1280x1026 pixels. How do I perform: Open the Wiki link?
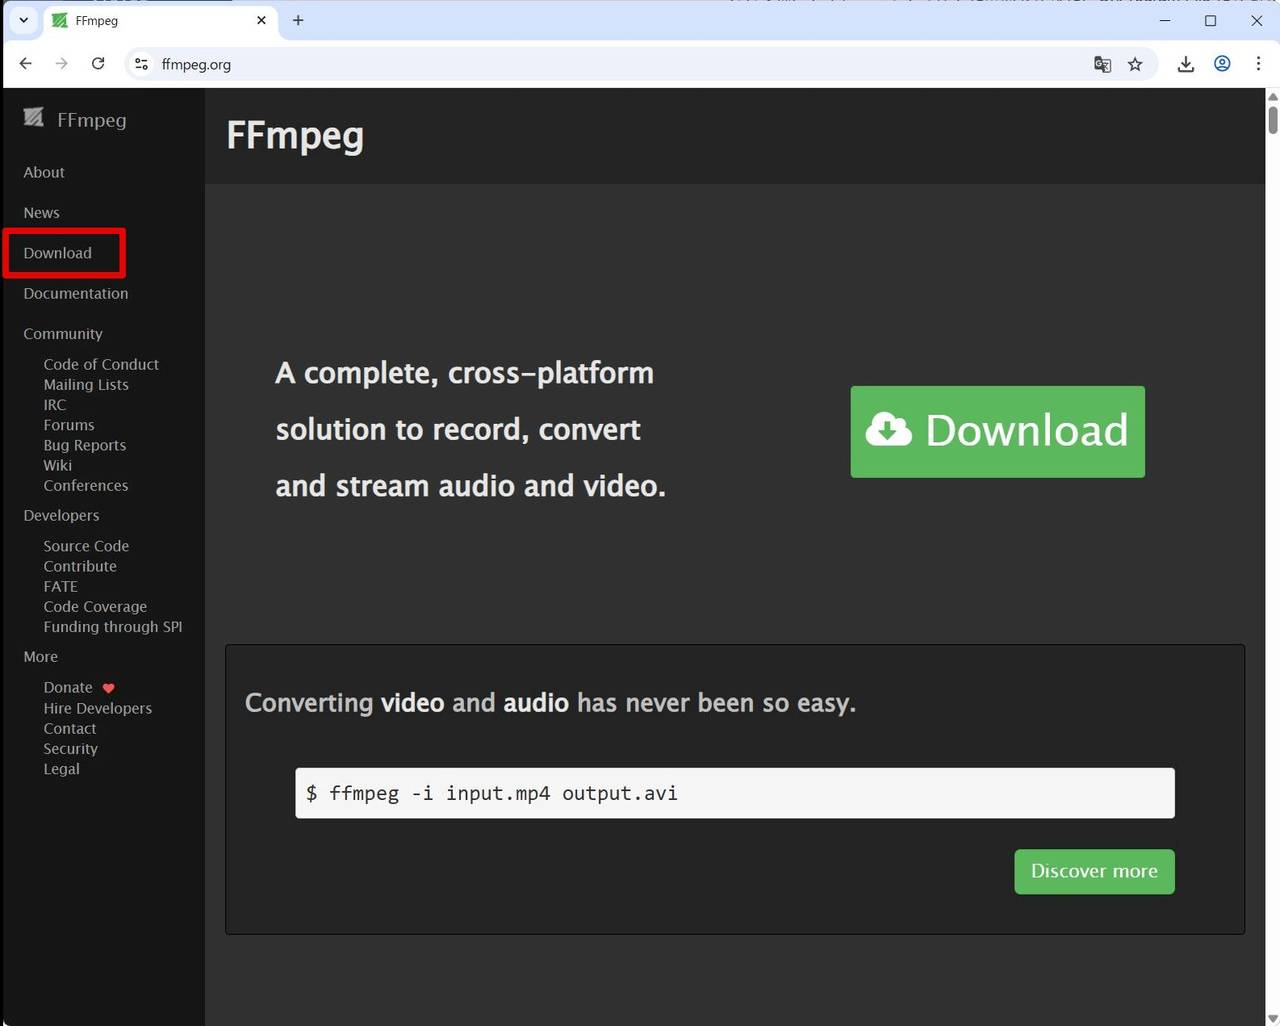click(x=58, y=465)
